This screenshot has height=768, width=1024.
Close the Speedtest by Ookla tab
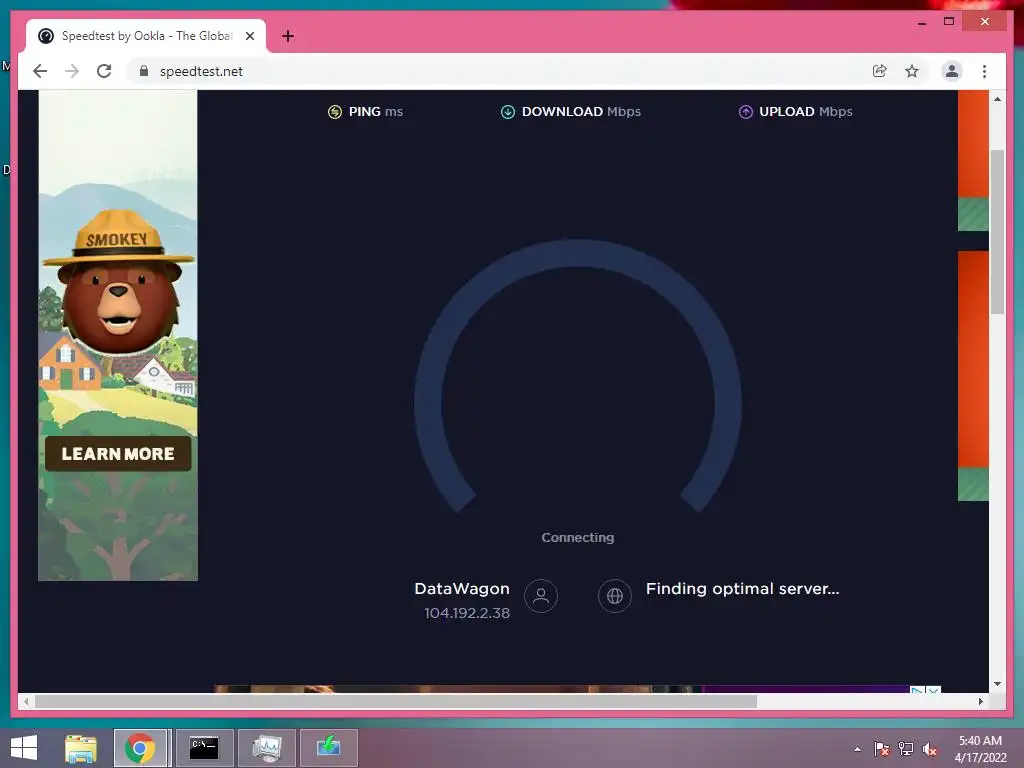click(x=249, y=36)
